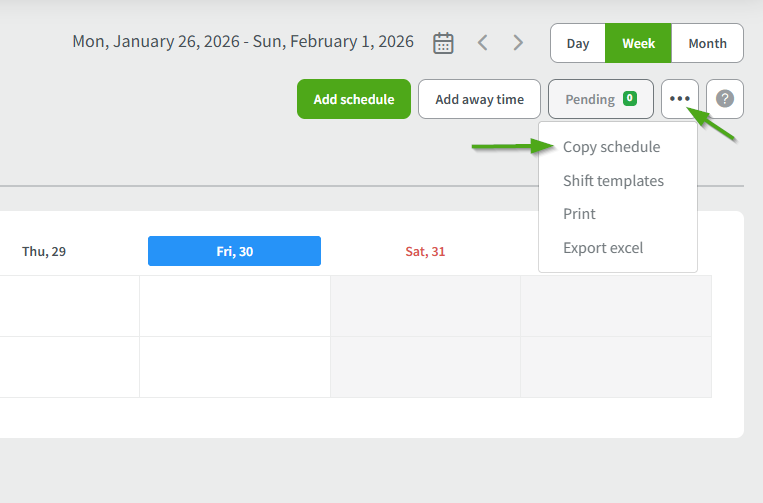Select Print in the dropdown menu
This screenshot has height=503, width=763.
coord(579,214)
